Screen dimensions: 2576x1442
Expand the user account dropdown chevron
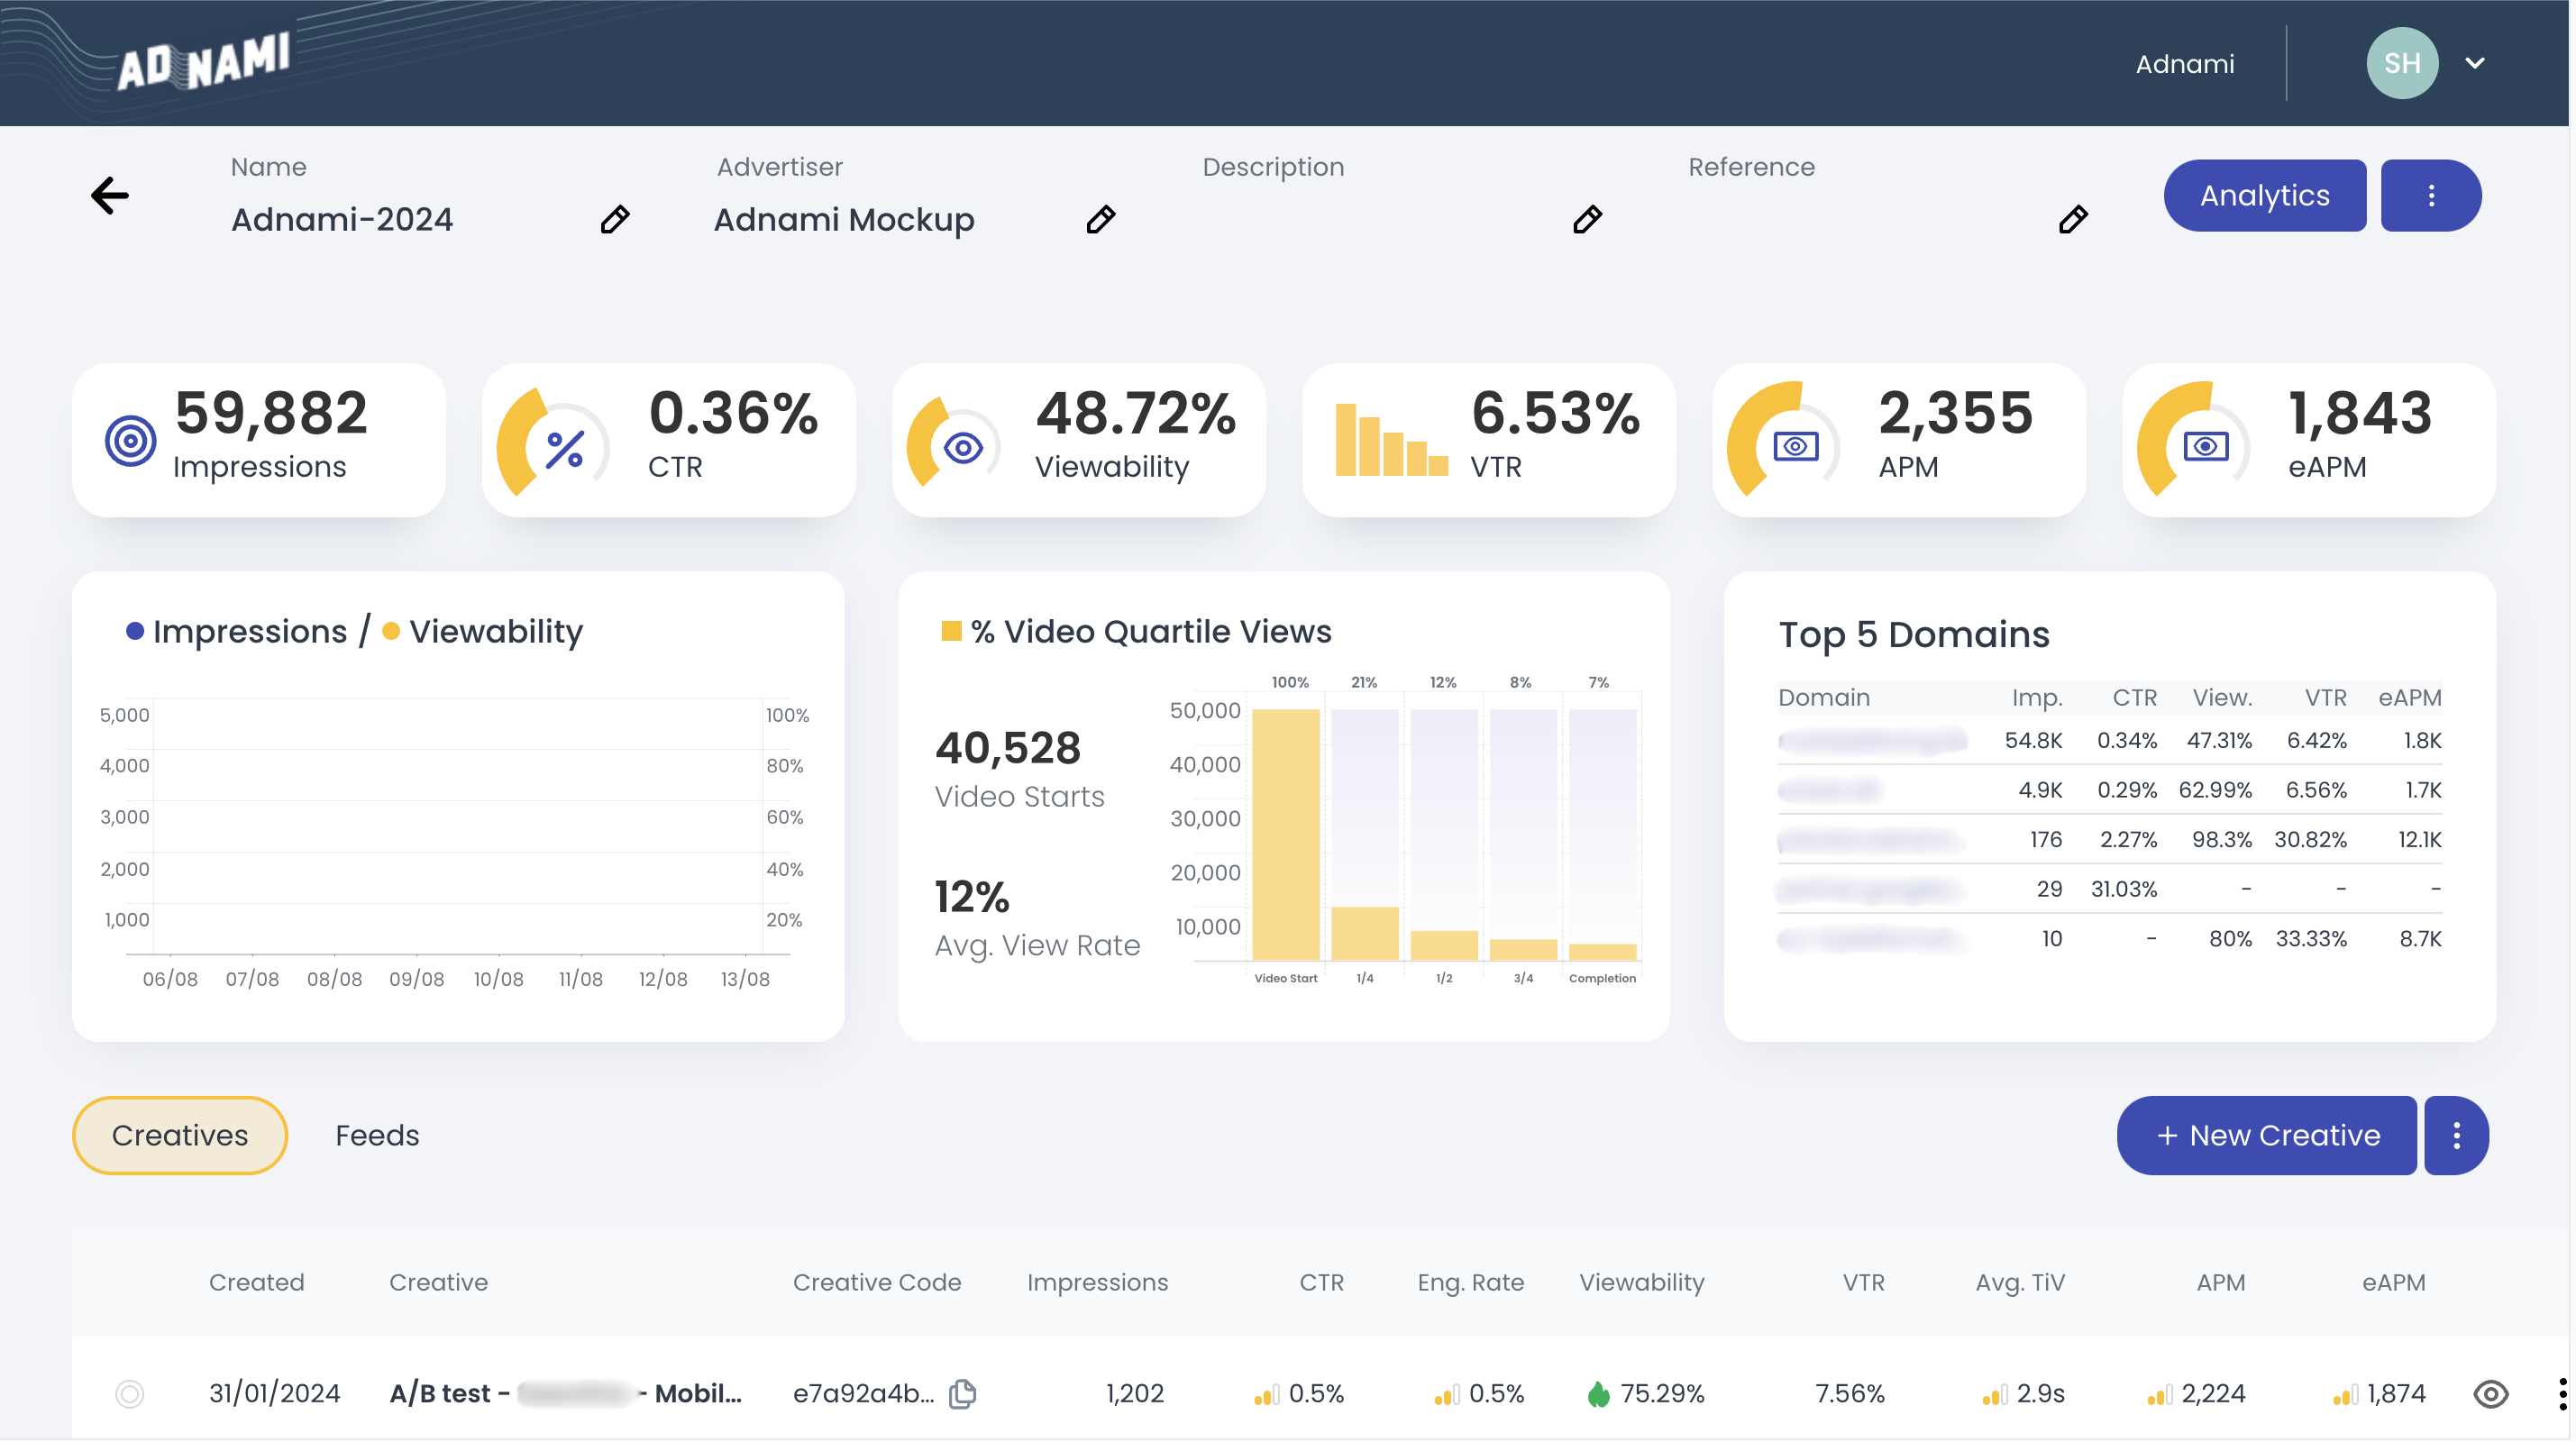tap(2475, 63)
